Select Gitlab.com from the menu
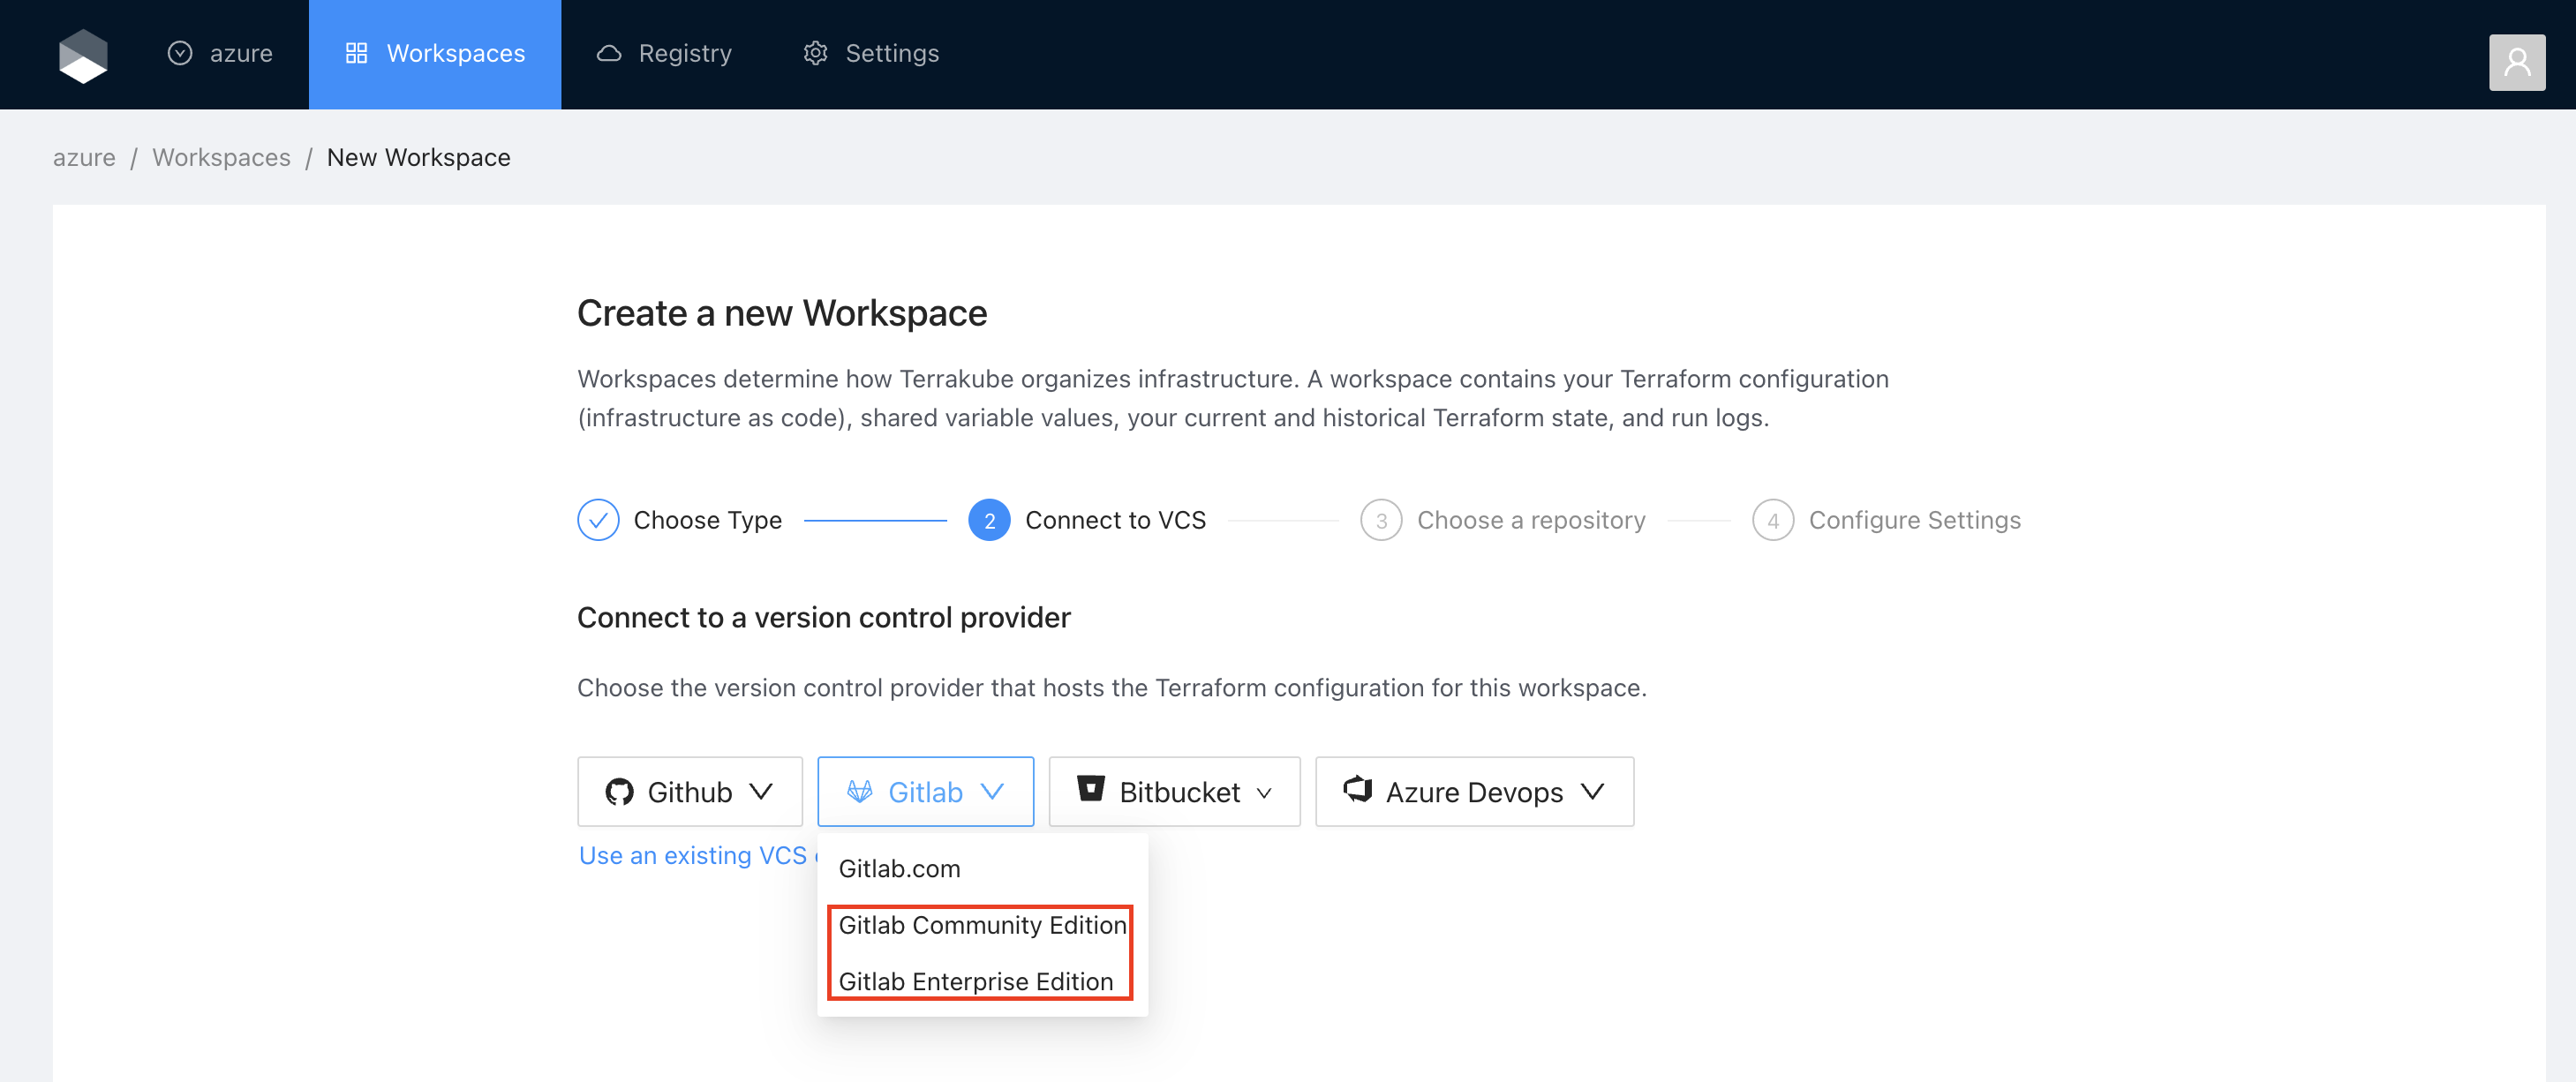 899,868
